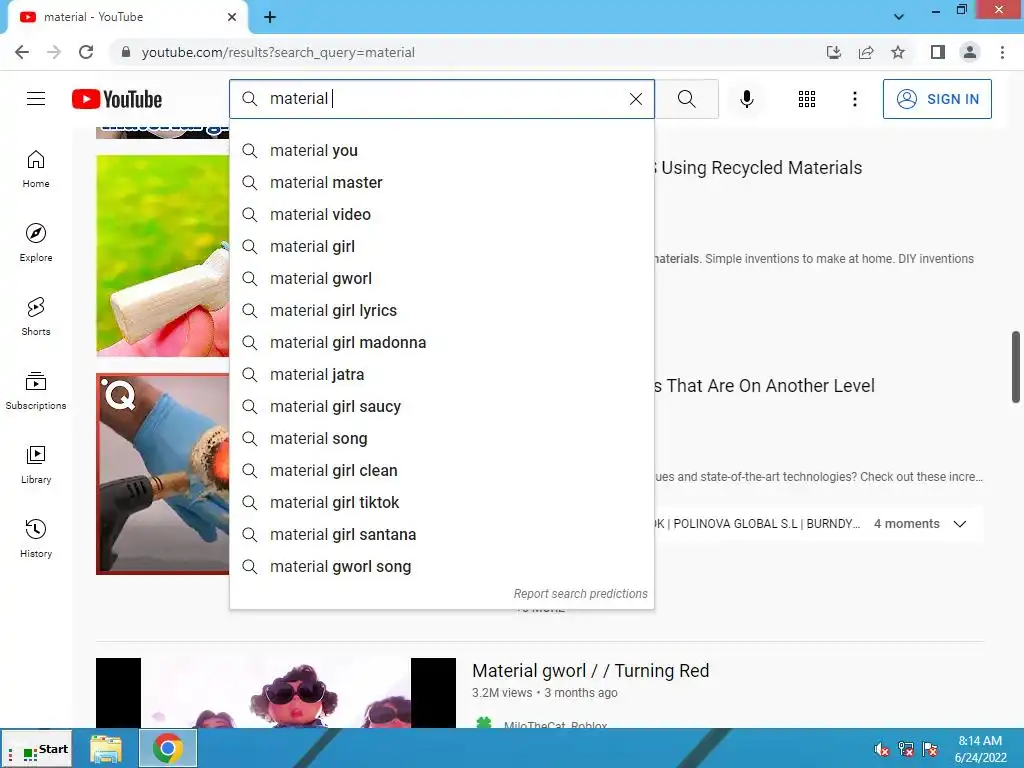1024x768 pixels.
Task: Open the tab search dropdown arrow
Action: click(899, 17)
